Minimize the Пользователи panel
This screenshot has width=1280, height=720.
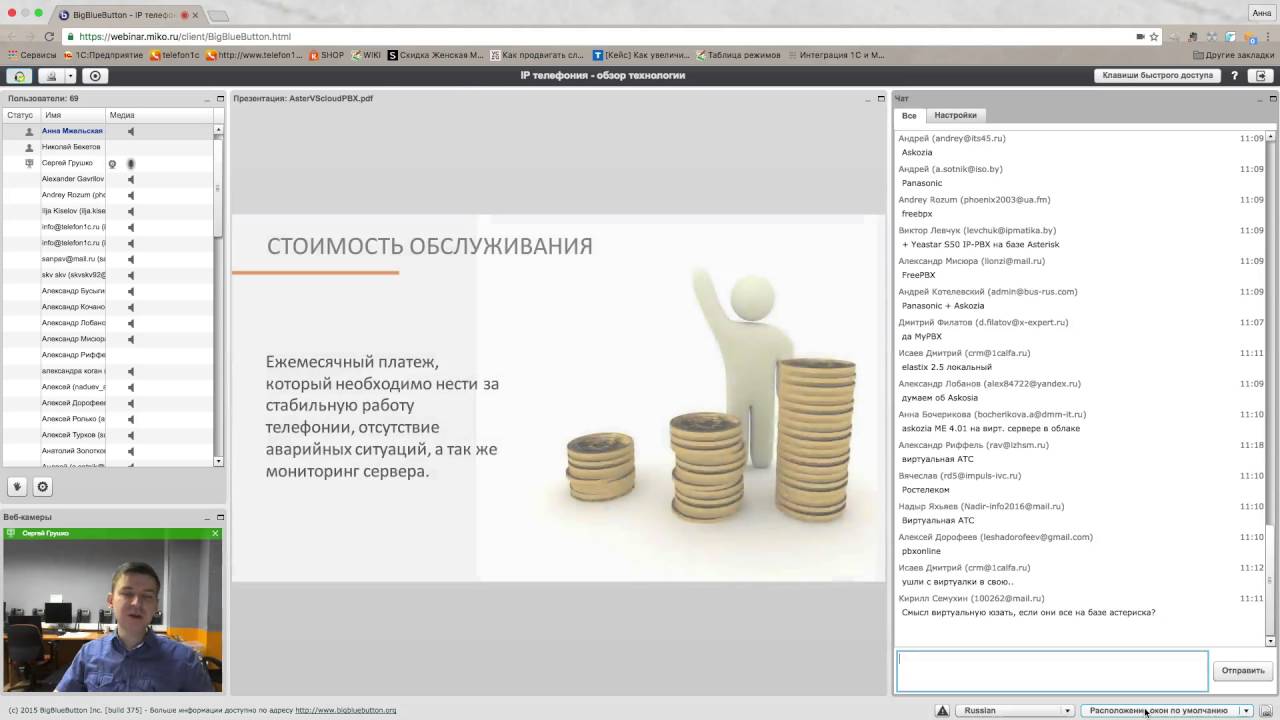coord(206,99)
